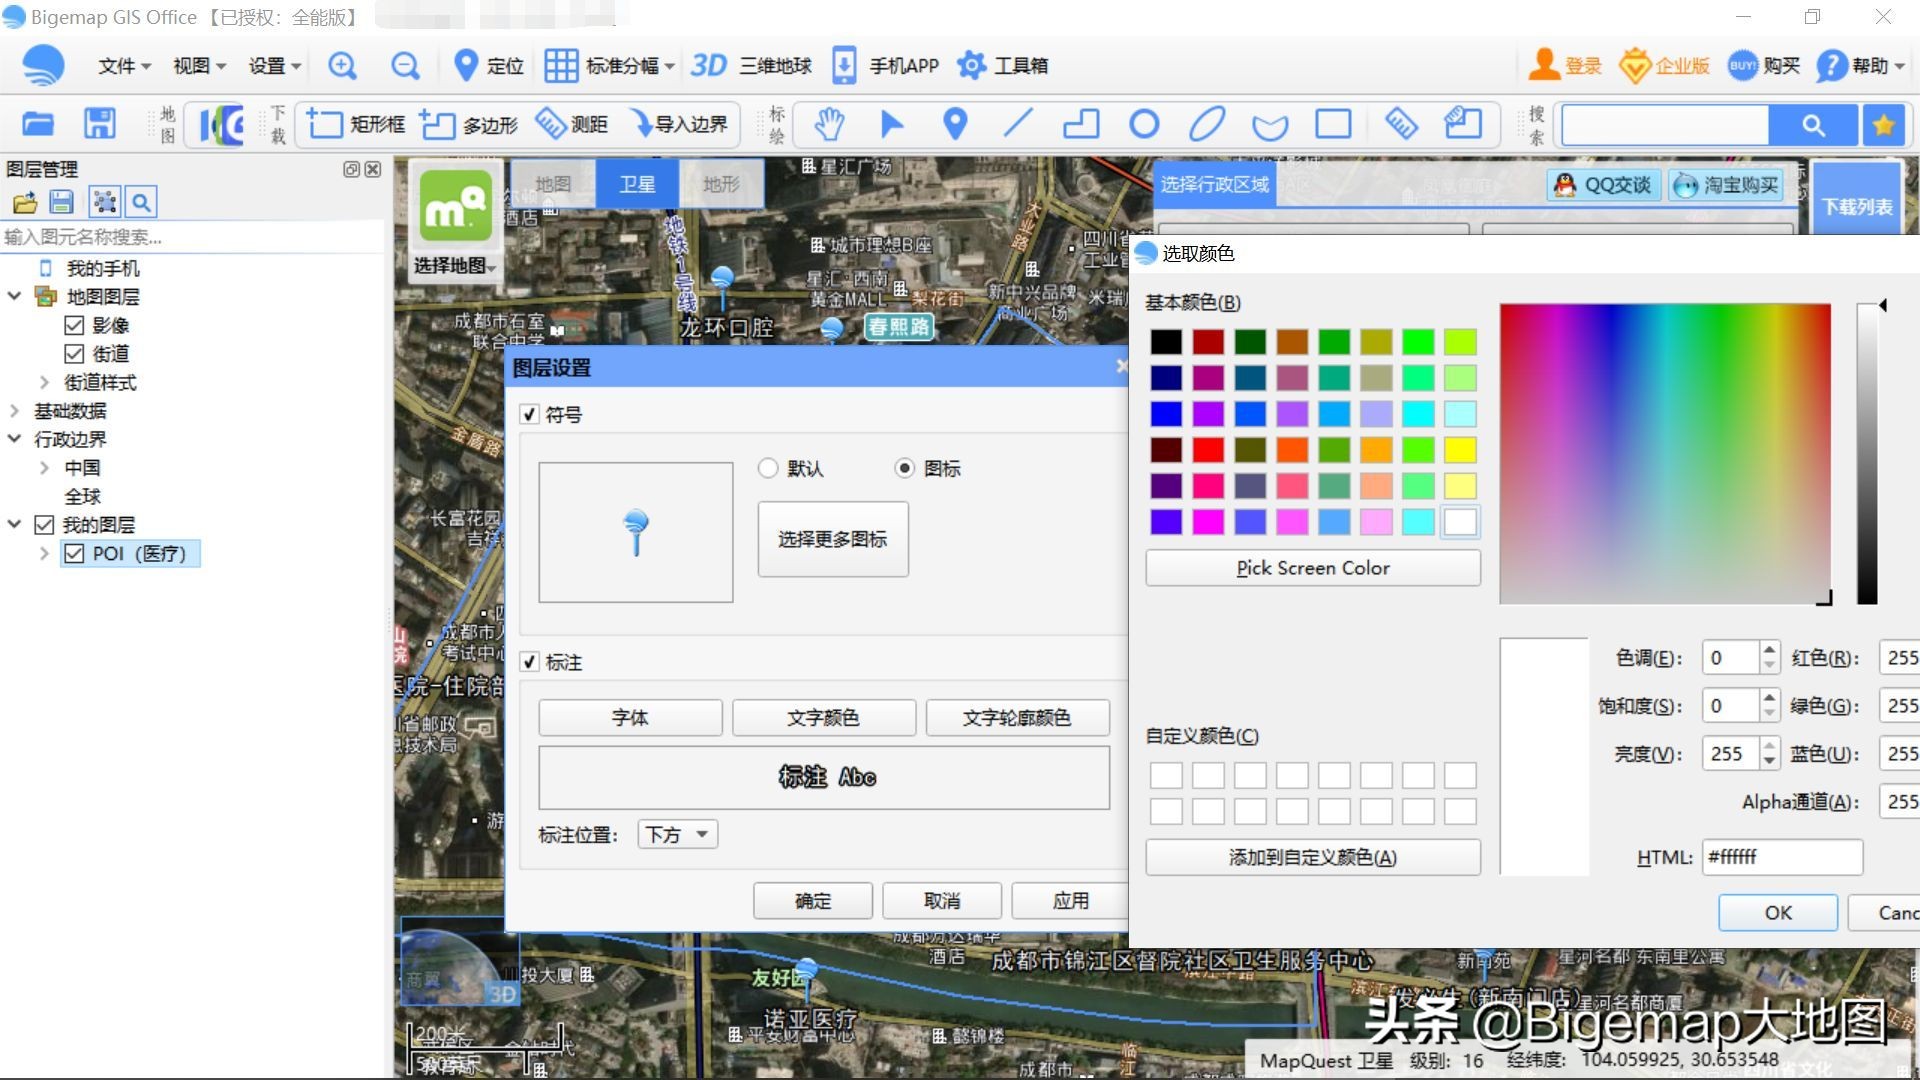The width and height of the screenshot is (1920, 1080).
Task: Select the yellow basic color swatch
Action: [x=1461, y=450]
